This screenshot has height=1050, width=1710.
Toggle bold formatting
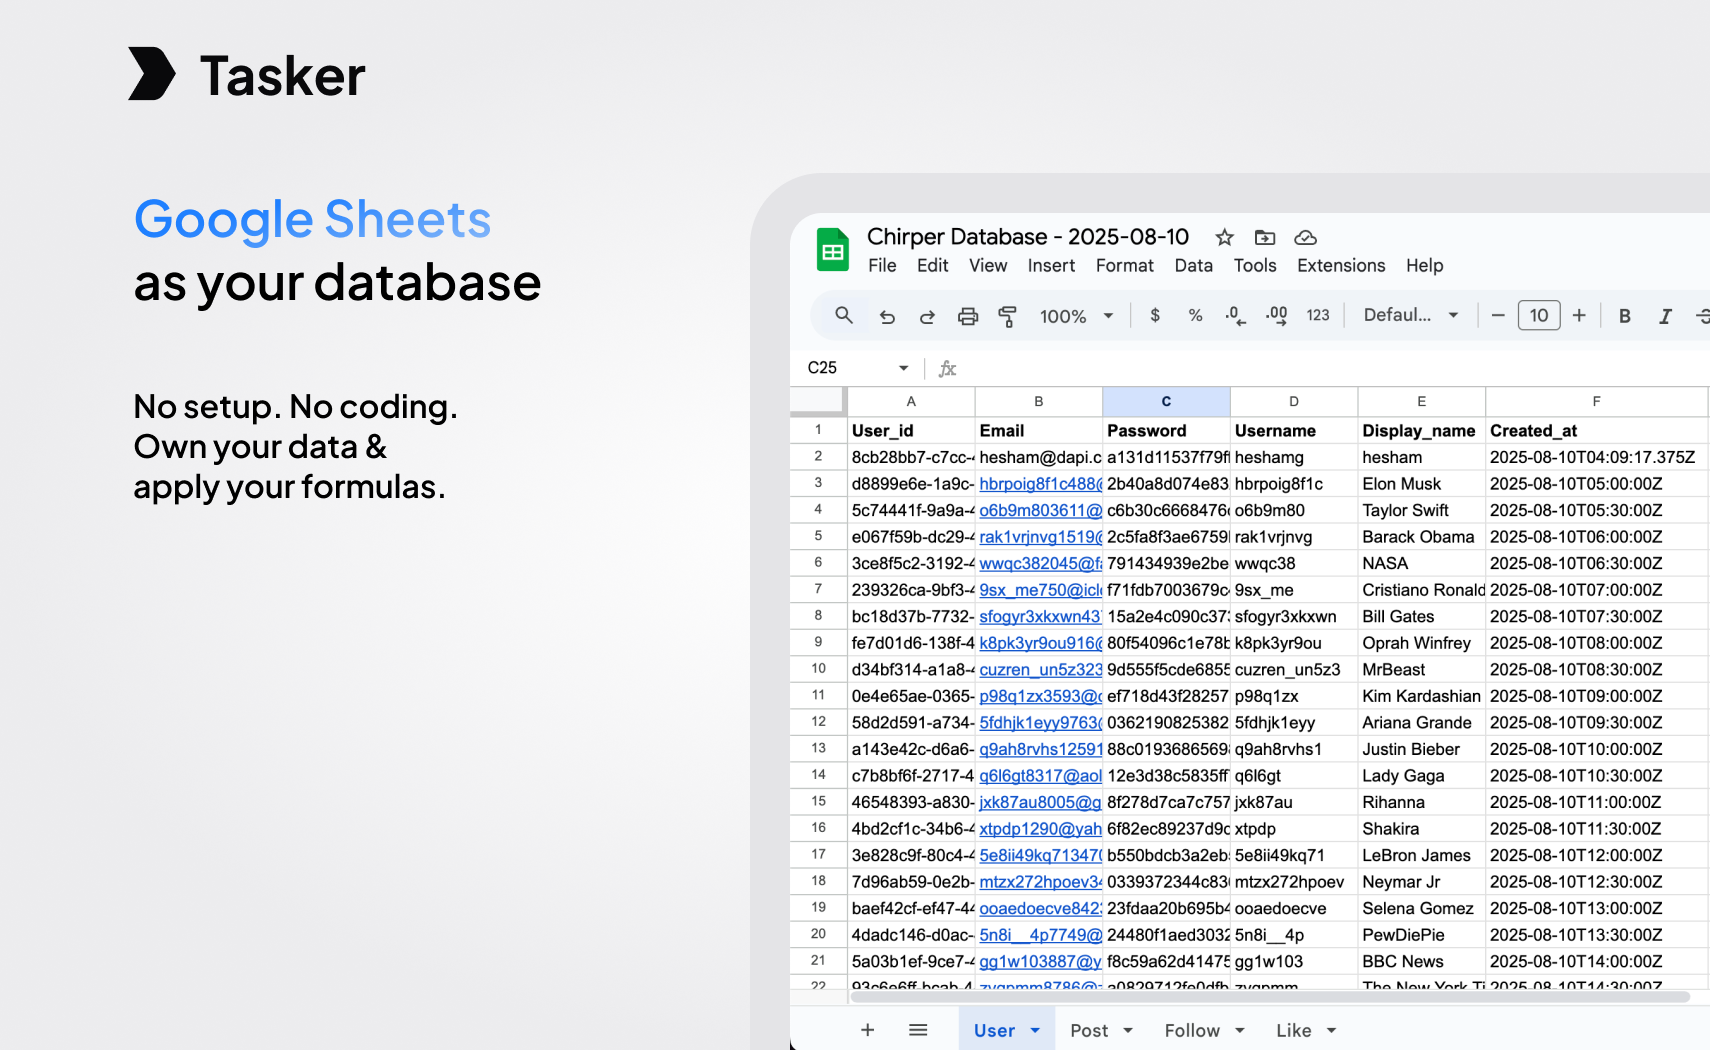(x=1625, y=316)
